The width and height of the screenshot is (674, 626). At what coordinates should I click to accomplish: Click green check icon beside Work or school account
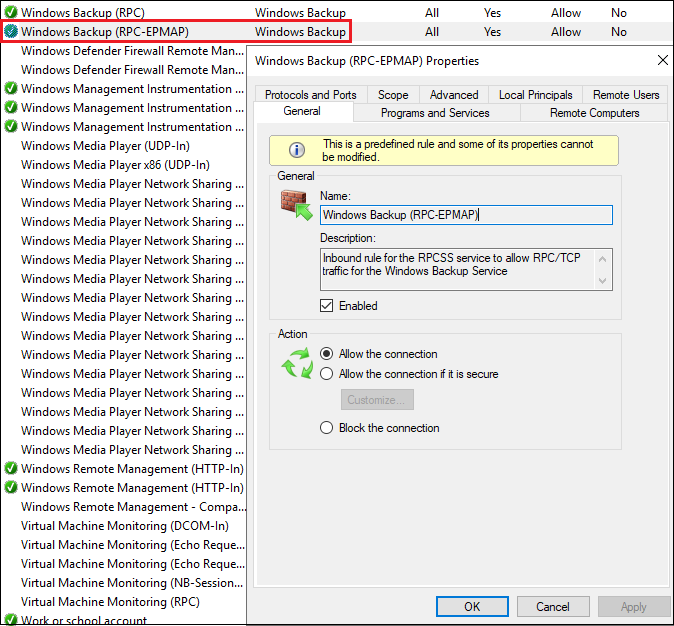(x=11, y=620)
